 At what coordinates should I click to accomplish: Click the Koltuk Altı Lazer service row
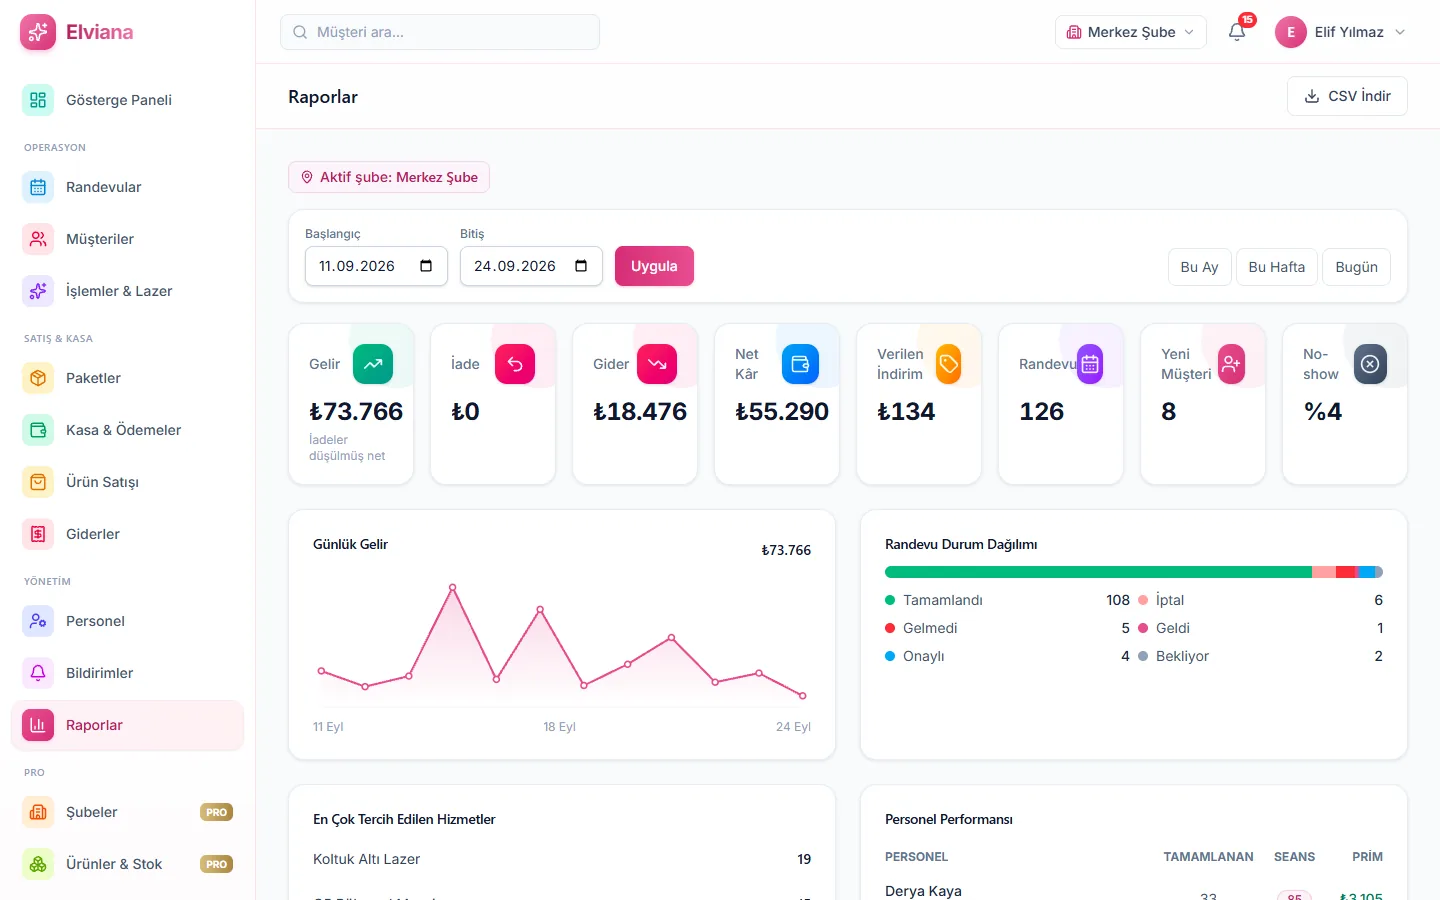pos(562,859)
